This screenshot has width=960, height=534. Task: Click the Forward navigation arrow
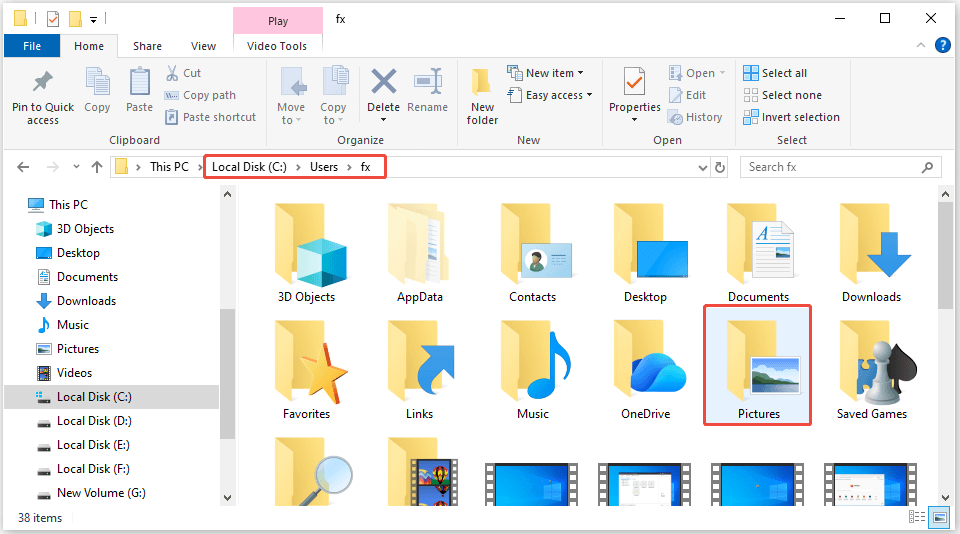click(x=53, y=167)
